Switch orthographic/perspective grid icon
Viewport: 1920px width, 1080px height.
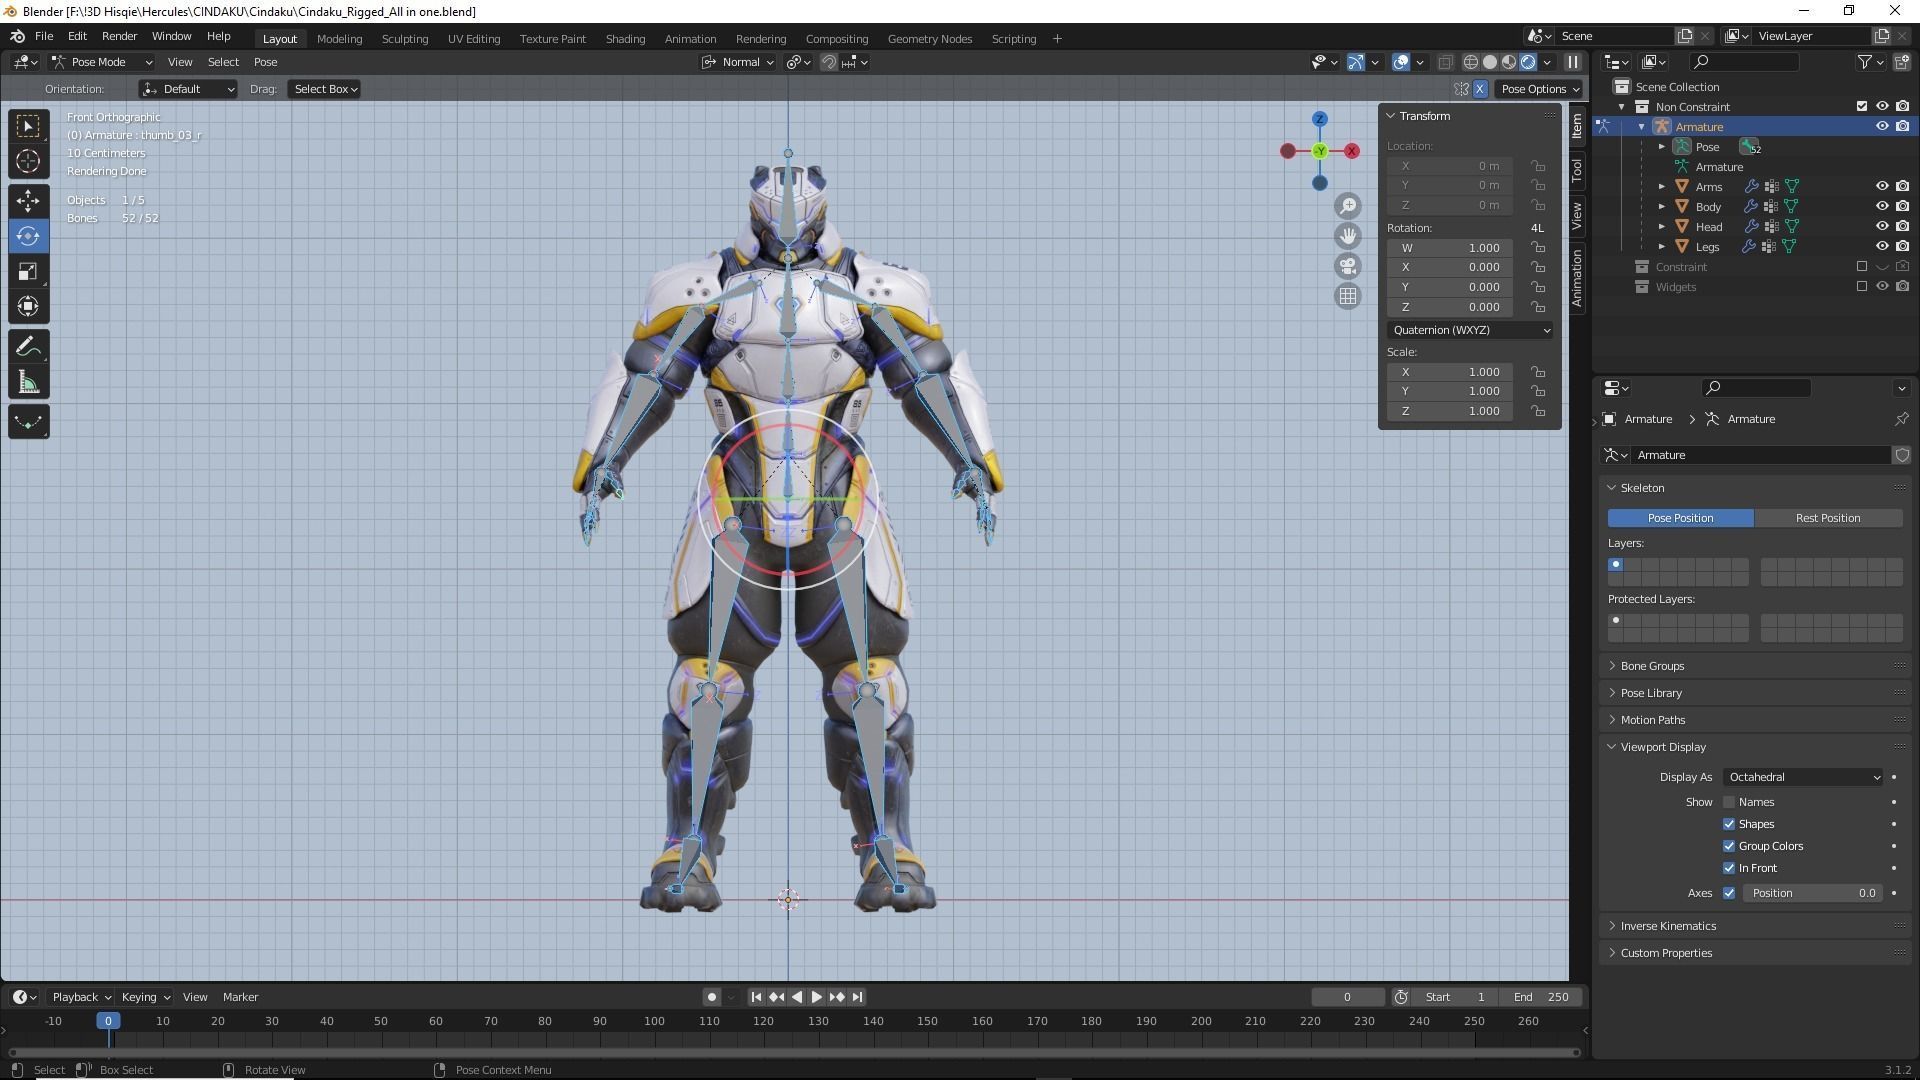pos(1348,296)
